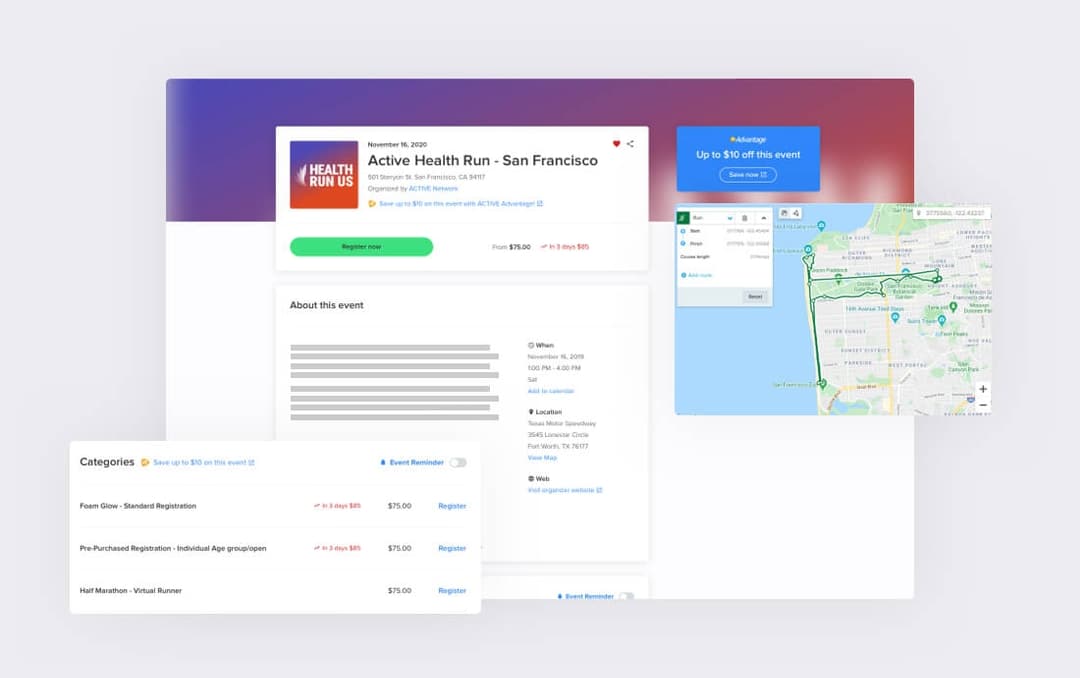Screen dimensions: 1080x678
Task: Click the Location pin icon above Texas Motor Speedway
Action: 529,411
